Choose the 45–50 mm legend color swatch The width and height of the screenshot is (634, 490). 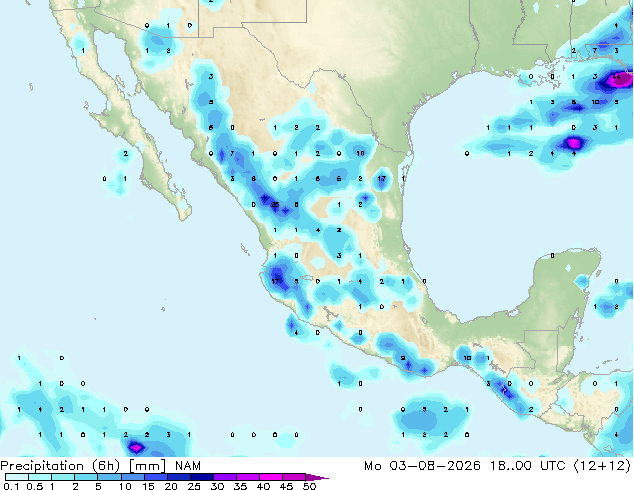click(294, 477)
